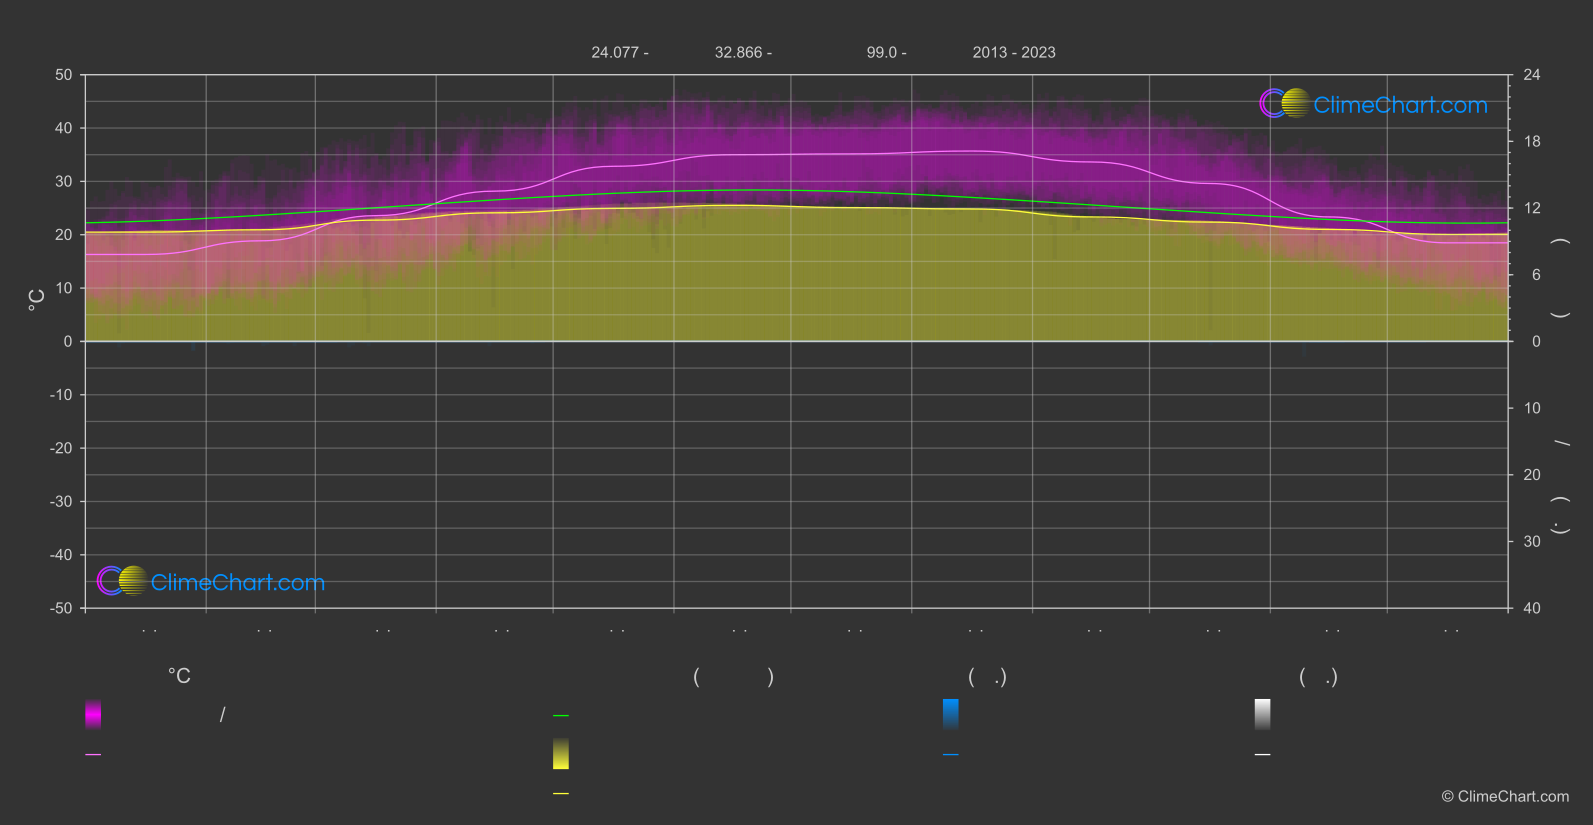Click the blue line legend marker

[951, 755]
